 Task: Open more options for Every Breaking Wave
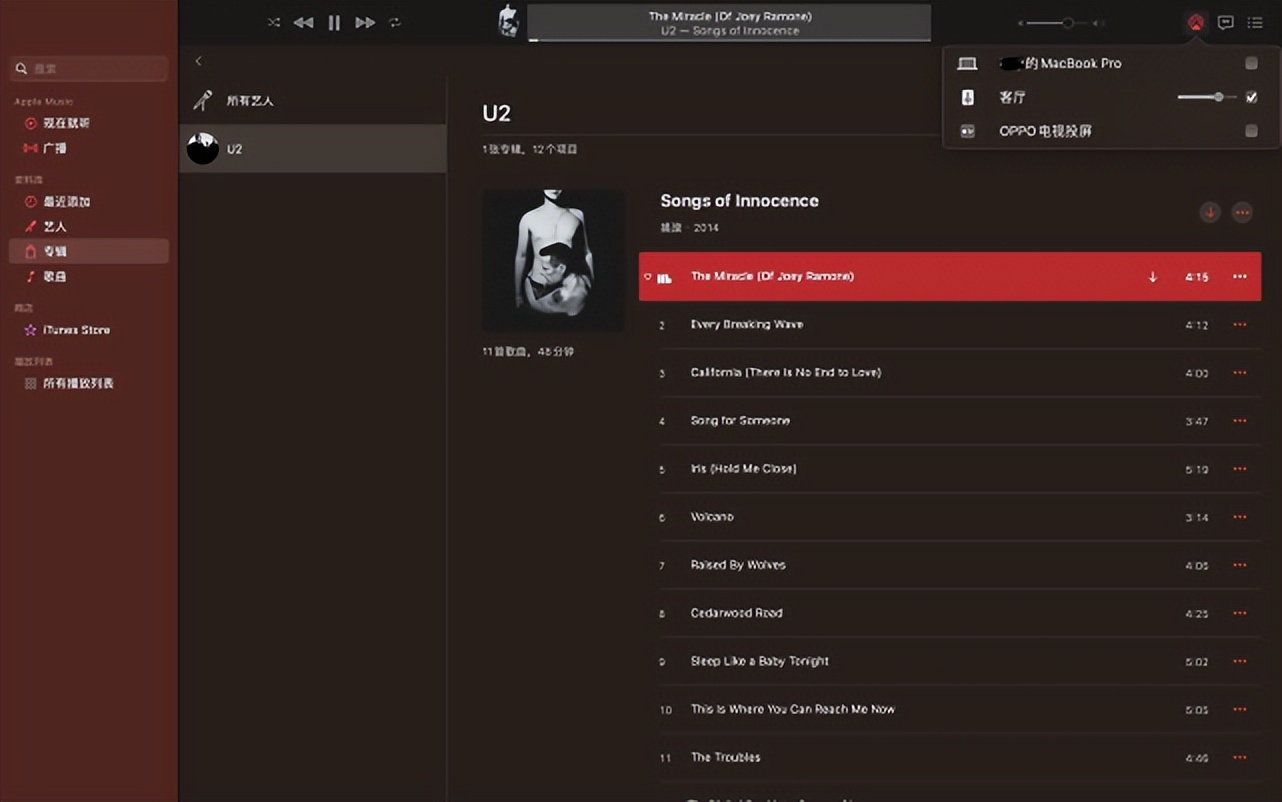[1240, 325]
